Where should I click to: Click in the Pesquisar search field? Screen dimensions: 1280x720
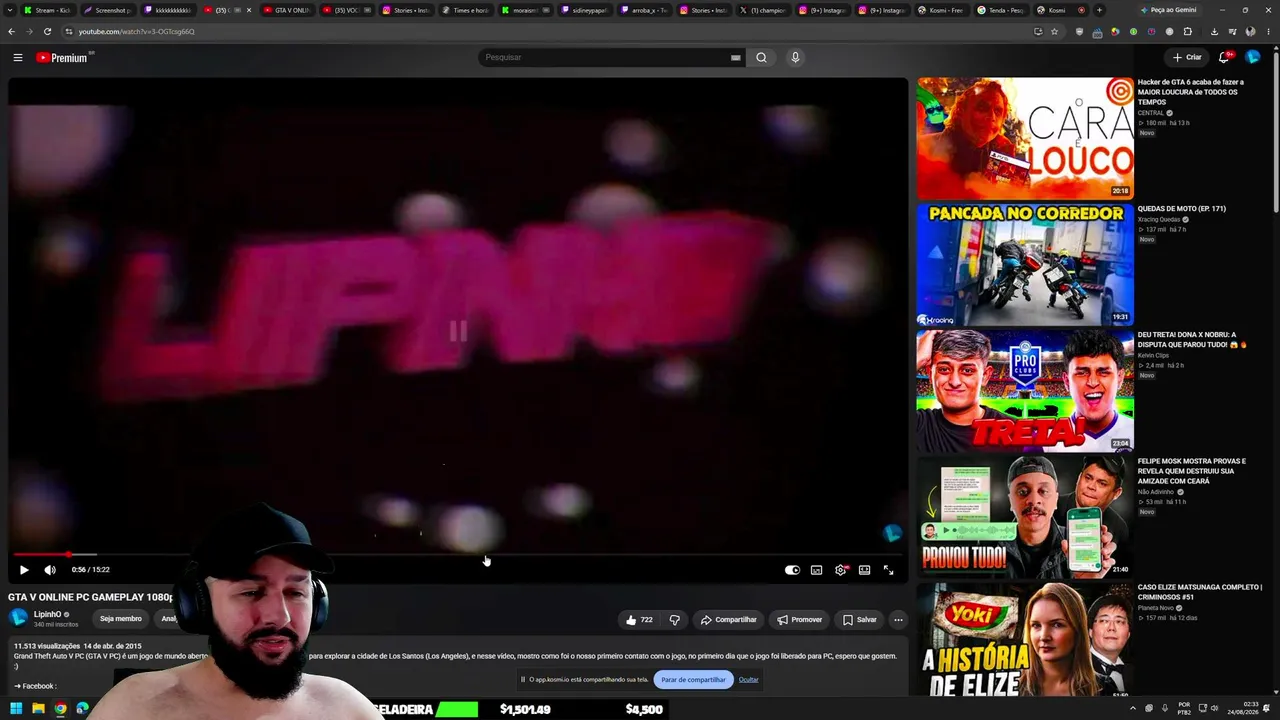(605, 57)
